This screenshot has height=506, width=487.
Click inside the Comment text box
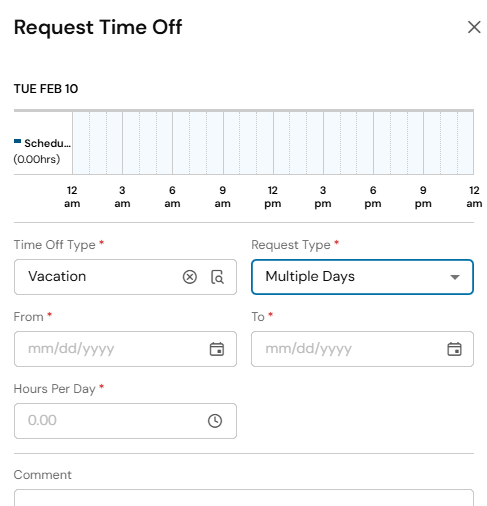(x=244, y=498)
